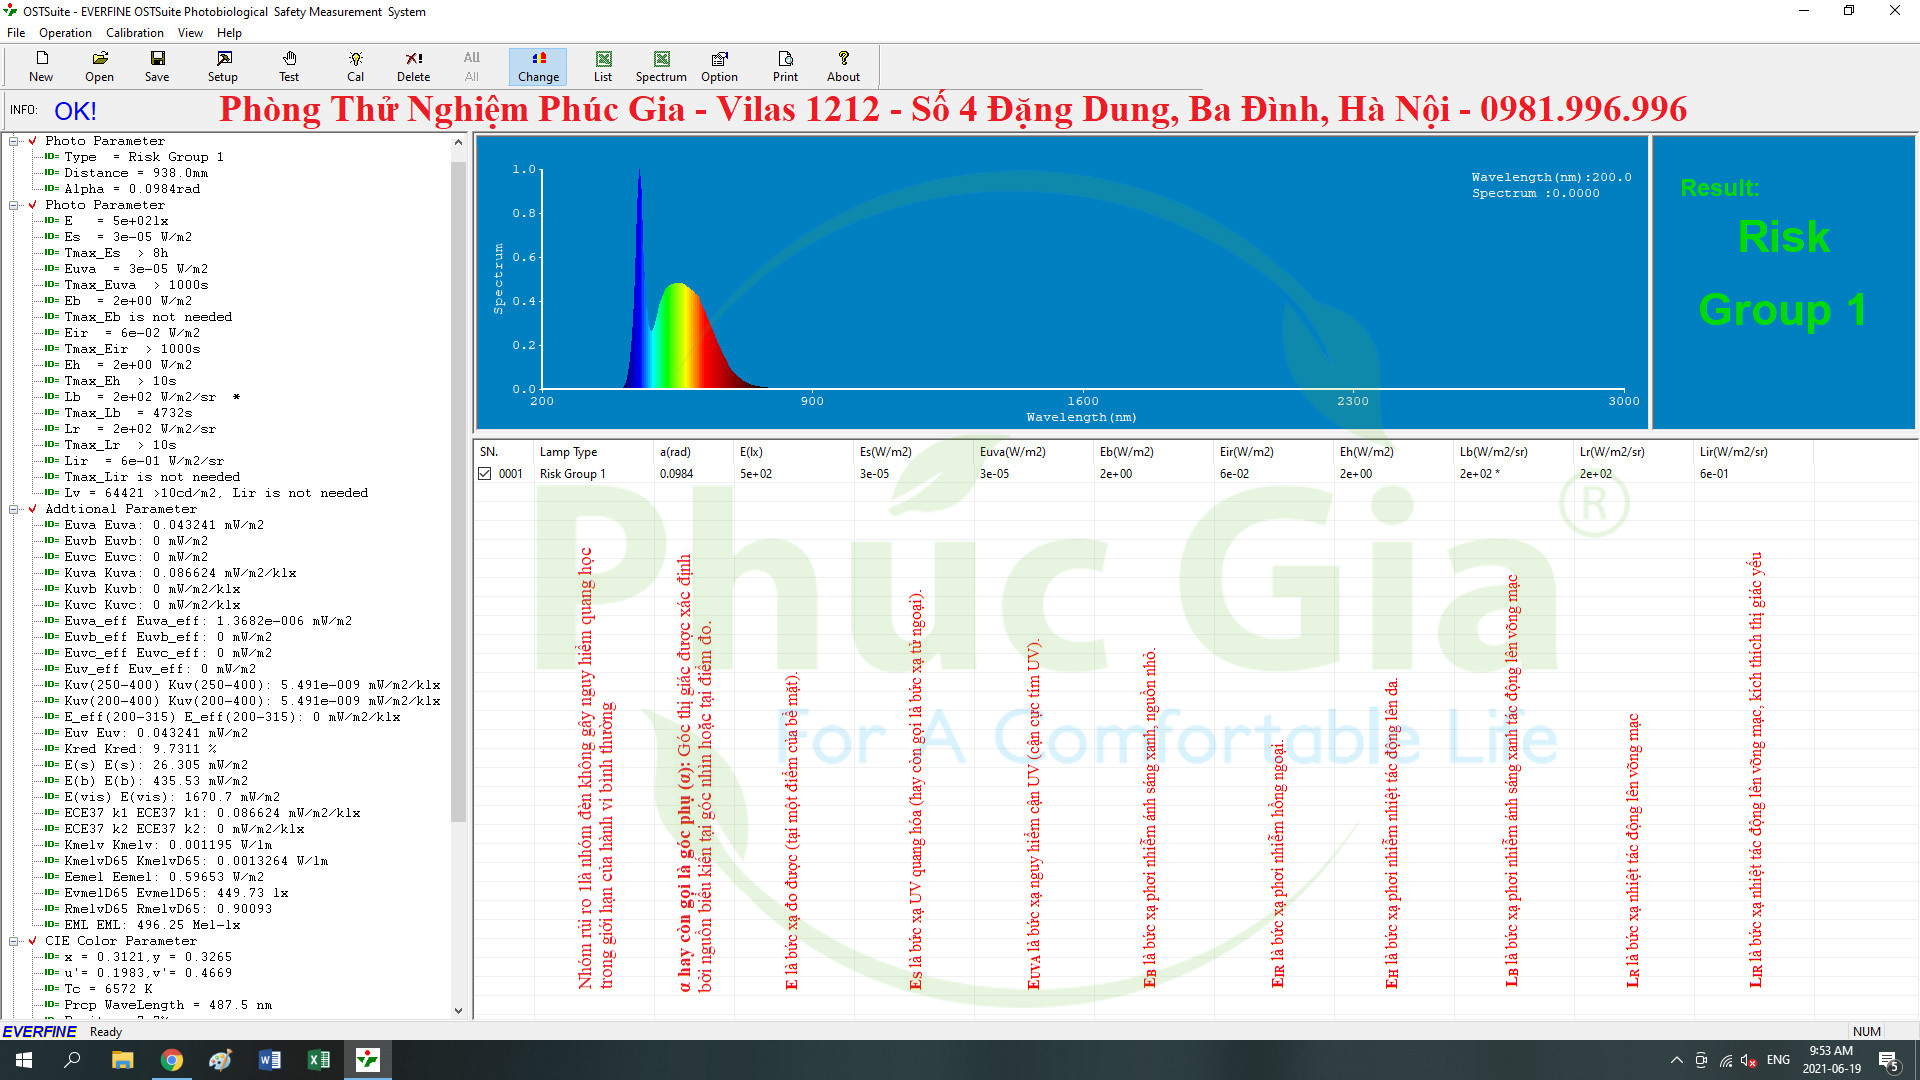Open the Help menu
The height and width of the screenshot is (1080, 1920).
point(229,33)
